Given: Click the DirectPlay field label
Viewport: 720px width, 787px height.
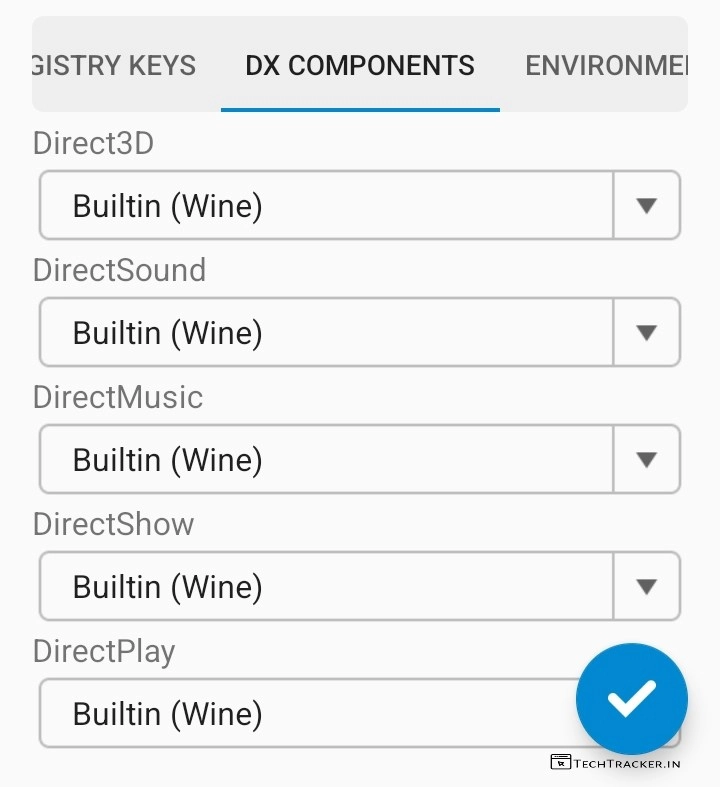Looking at the screenshot, I should click(x=104, y=651).
